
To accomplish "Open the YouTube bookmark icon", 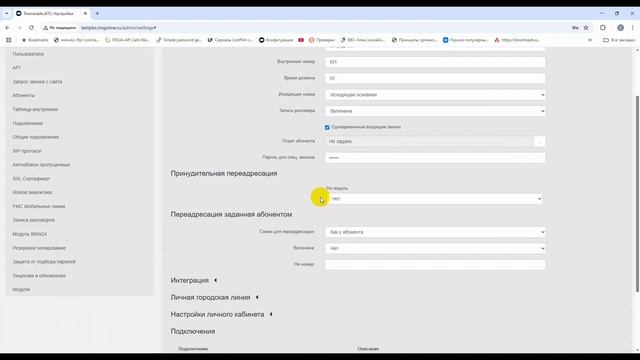I will [x=301, y=40].
